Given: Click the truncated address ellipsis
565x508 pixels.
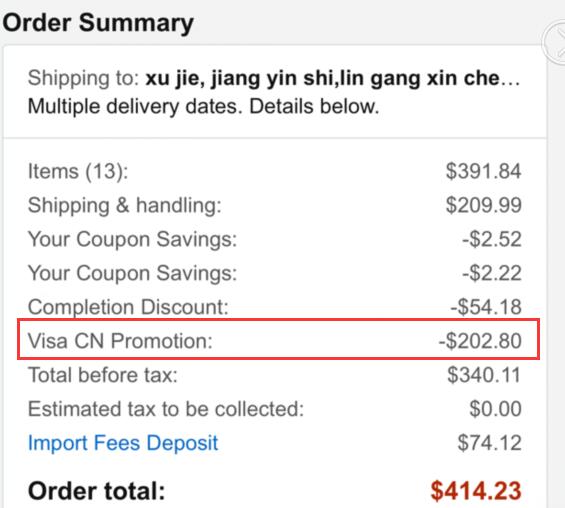Looking at the screenshot, I should (x=511, y=80).
